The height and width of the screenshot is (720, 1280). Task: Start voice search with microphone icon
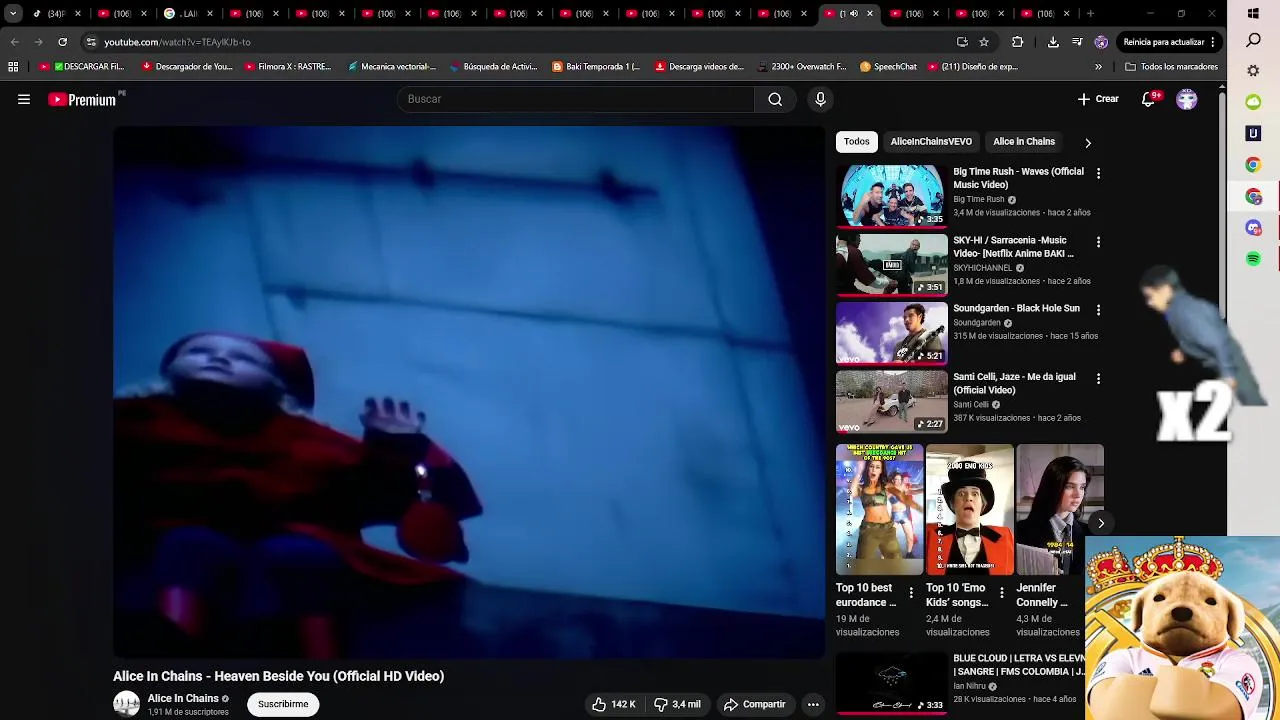tap(820, 99)
